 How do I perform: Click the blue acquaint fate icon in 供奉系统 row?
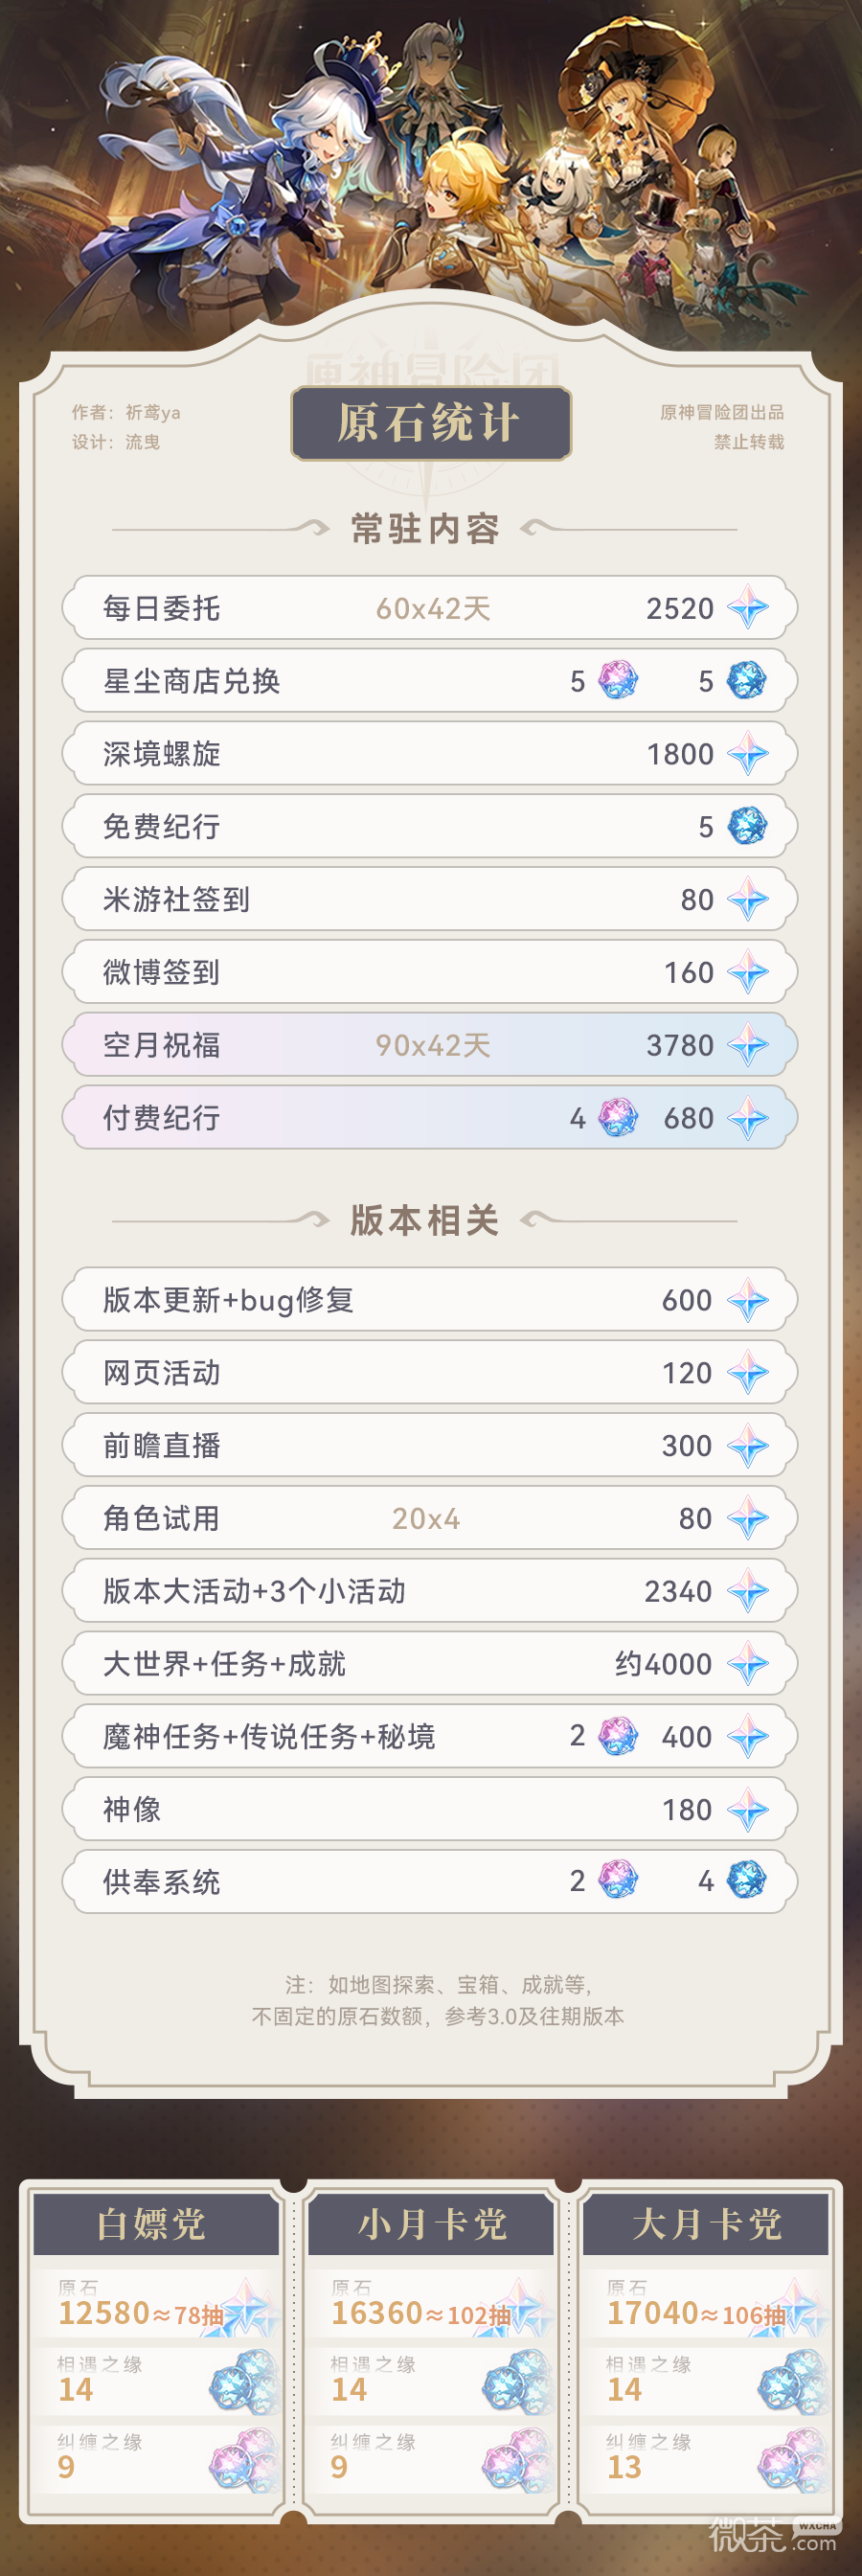746,1880
